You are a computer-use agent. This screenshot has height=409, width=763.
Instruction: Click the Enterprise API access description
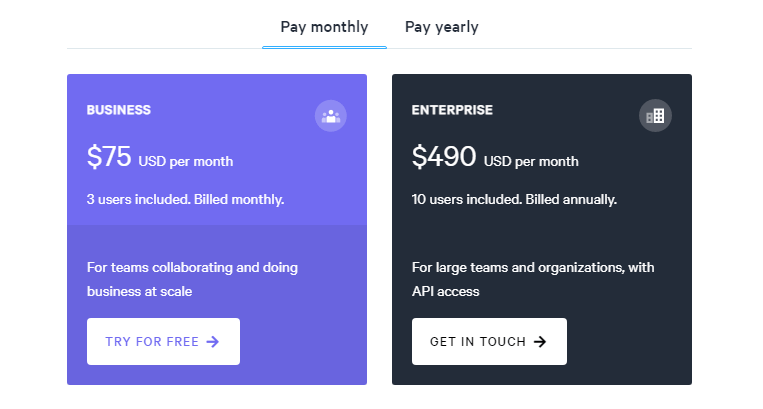click(533, 279)
